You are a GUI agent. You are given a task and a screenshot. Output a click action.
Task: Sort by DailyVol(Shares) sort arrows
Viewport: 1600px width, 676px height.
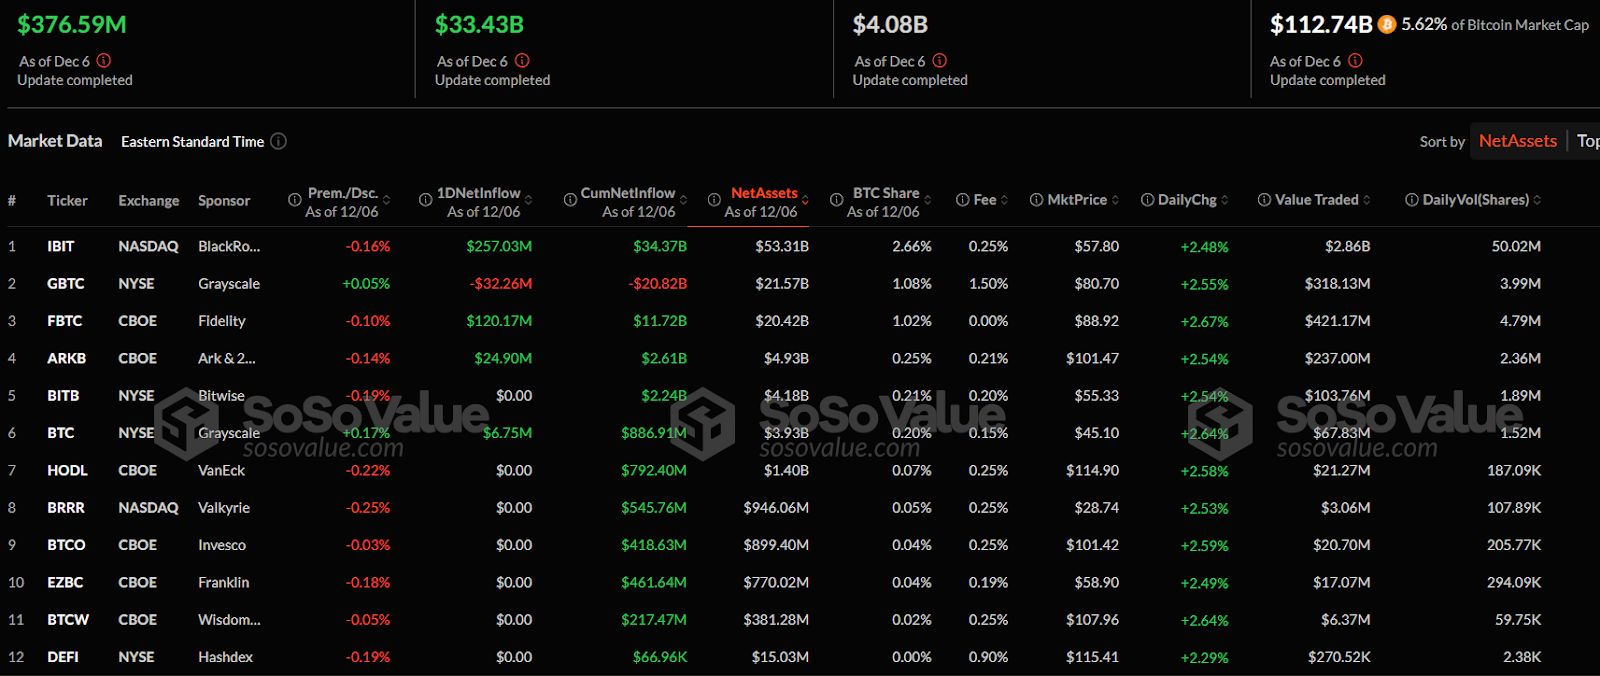point(1537,200)
